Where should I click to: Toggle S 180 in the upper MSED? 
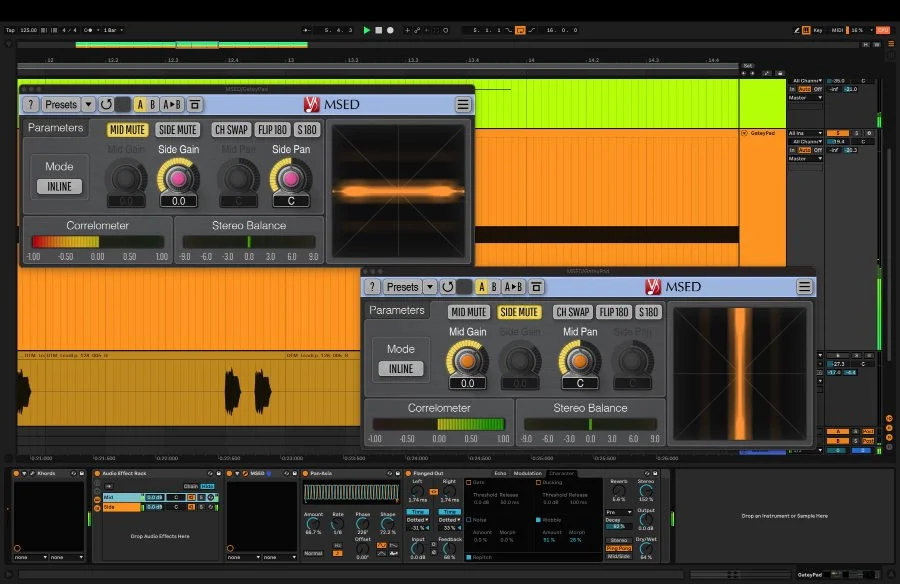[307, 130]
